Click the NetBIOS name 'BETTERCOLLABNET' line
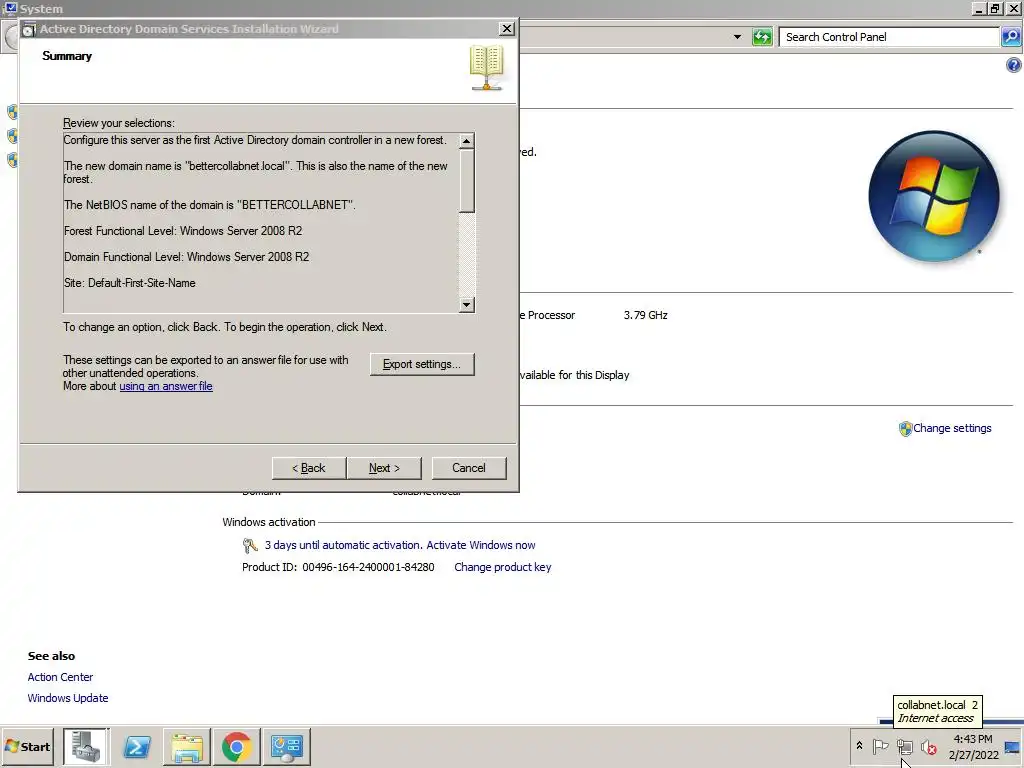This screenshot has width=1024, height=768. click(210, 204)
